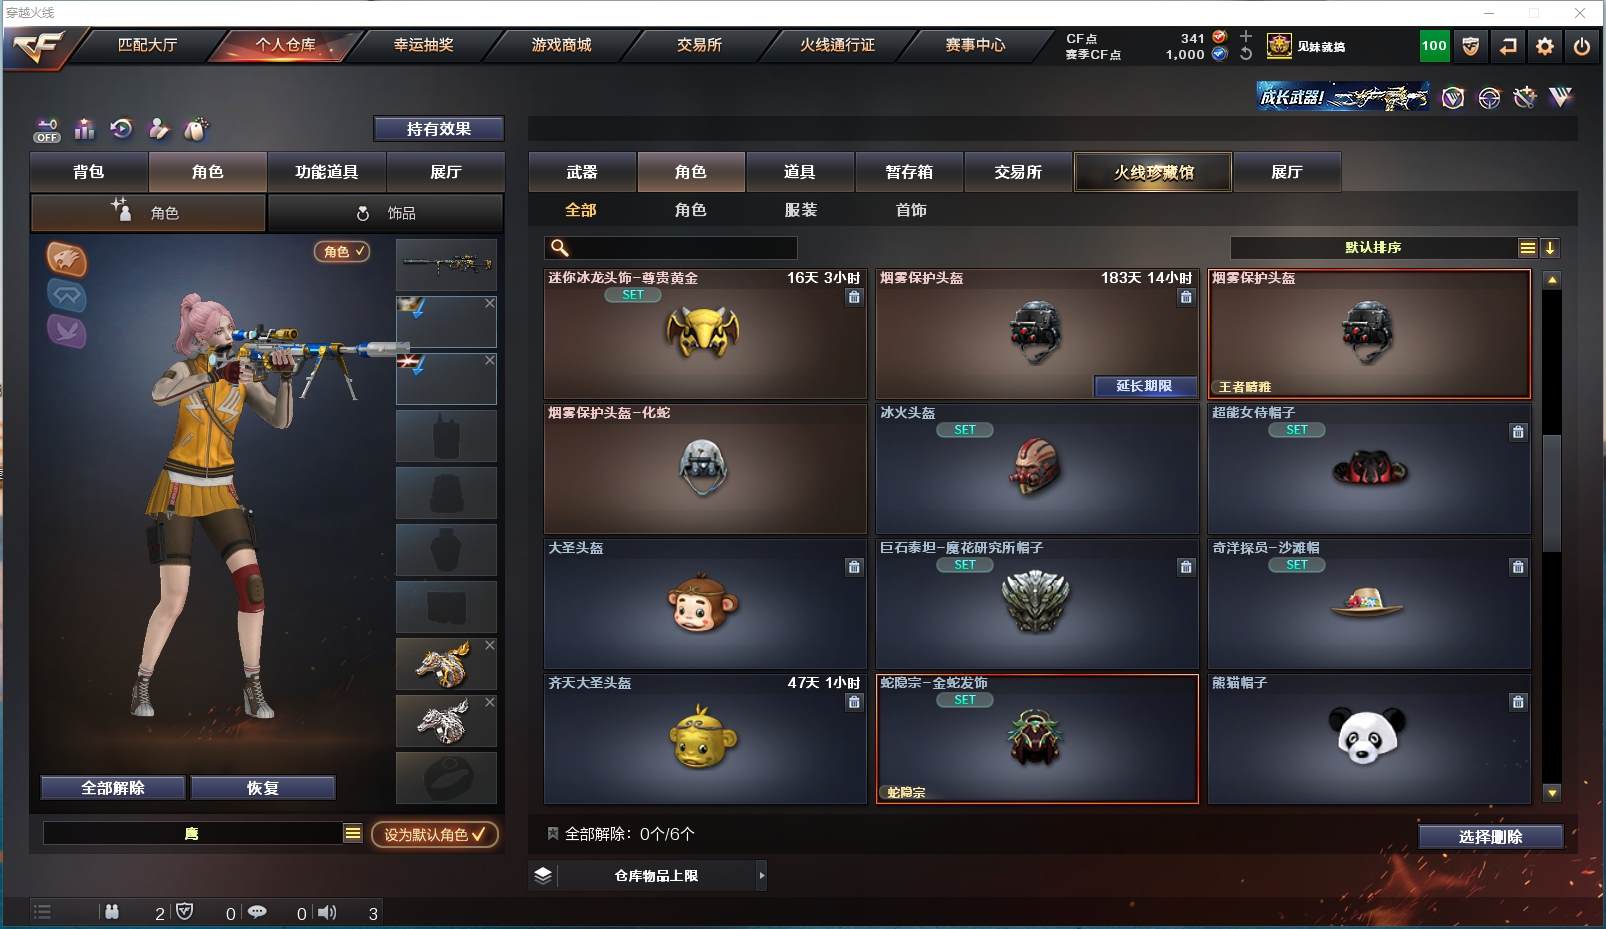Open the character name list dropdown
The height and width of the screenshot is (929, 1606).
pyautogui.click(x=353, y=833)
